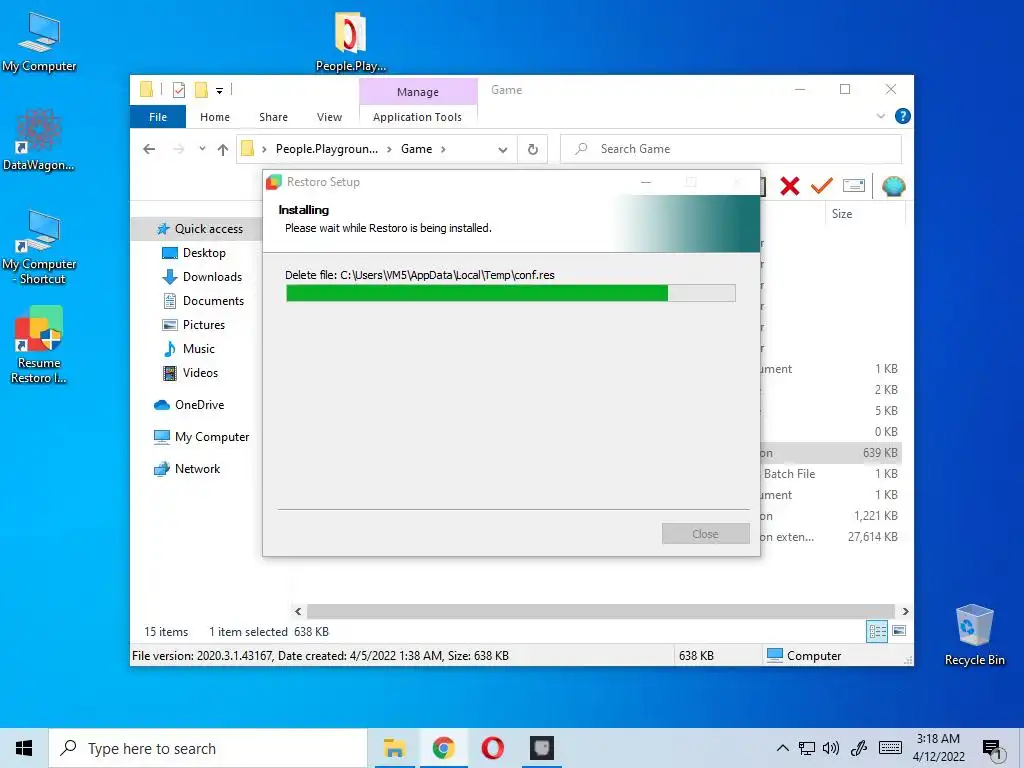Click the Close button in Restoro Setup
Image resolution: width=1024 pixels, height=768 pixels.
[705, 534]
